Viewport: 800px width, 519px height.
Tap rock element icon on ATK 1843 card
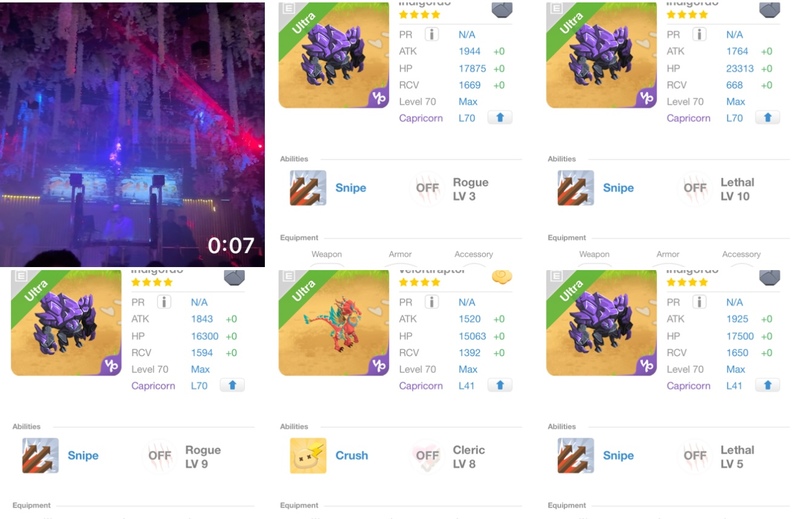pyautogui.click(x=234, y=278)
